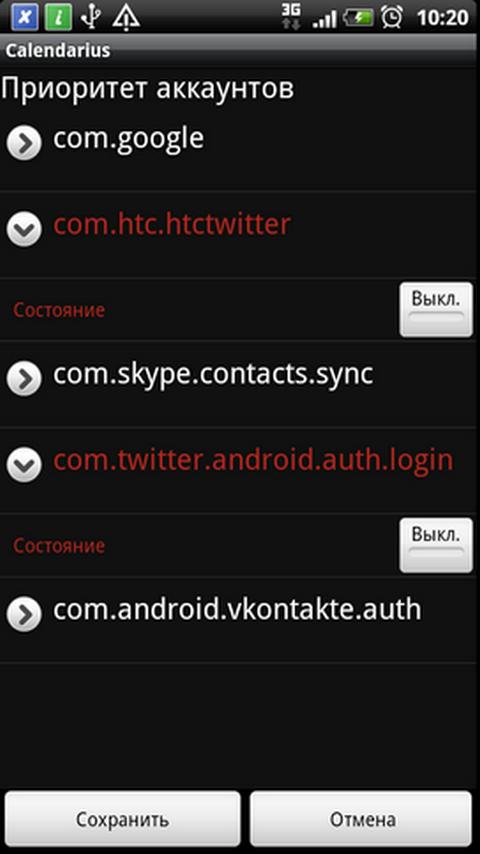Tap the green info notification icon
Screen dimensions: 480x854
tap(58, 17)
